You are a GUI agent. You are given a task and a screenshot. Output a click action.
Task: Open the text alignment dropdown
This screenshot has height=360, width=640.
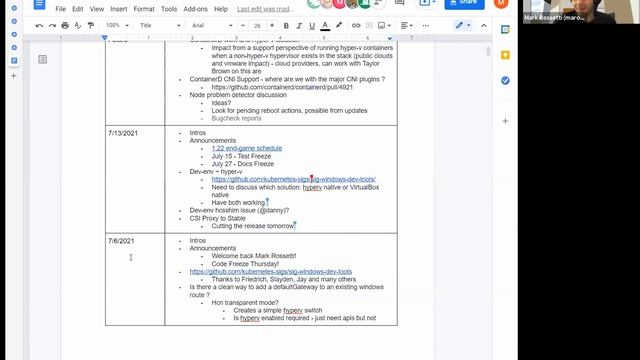click(x=406, y=26)
